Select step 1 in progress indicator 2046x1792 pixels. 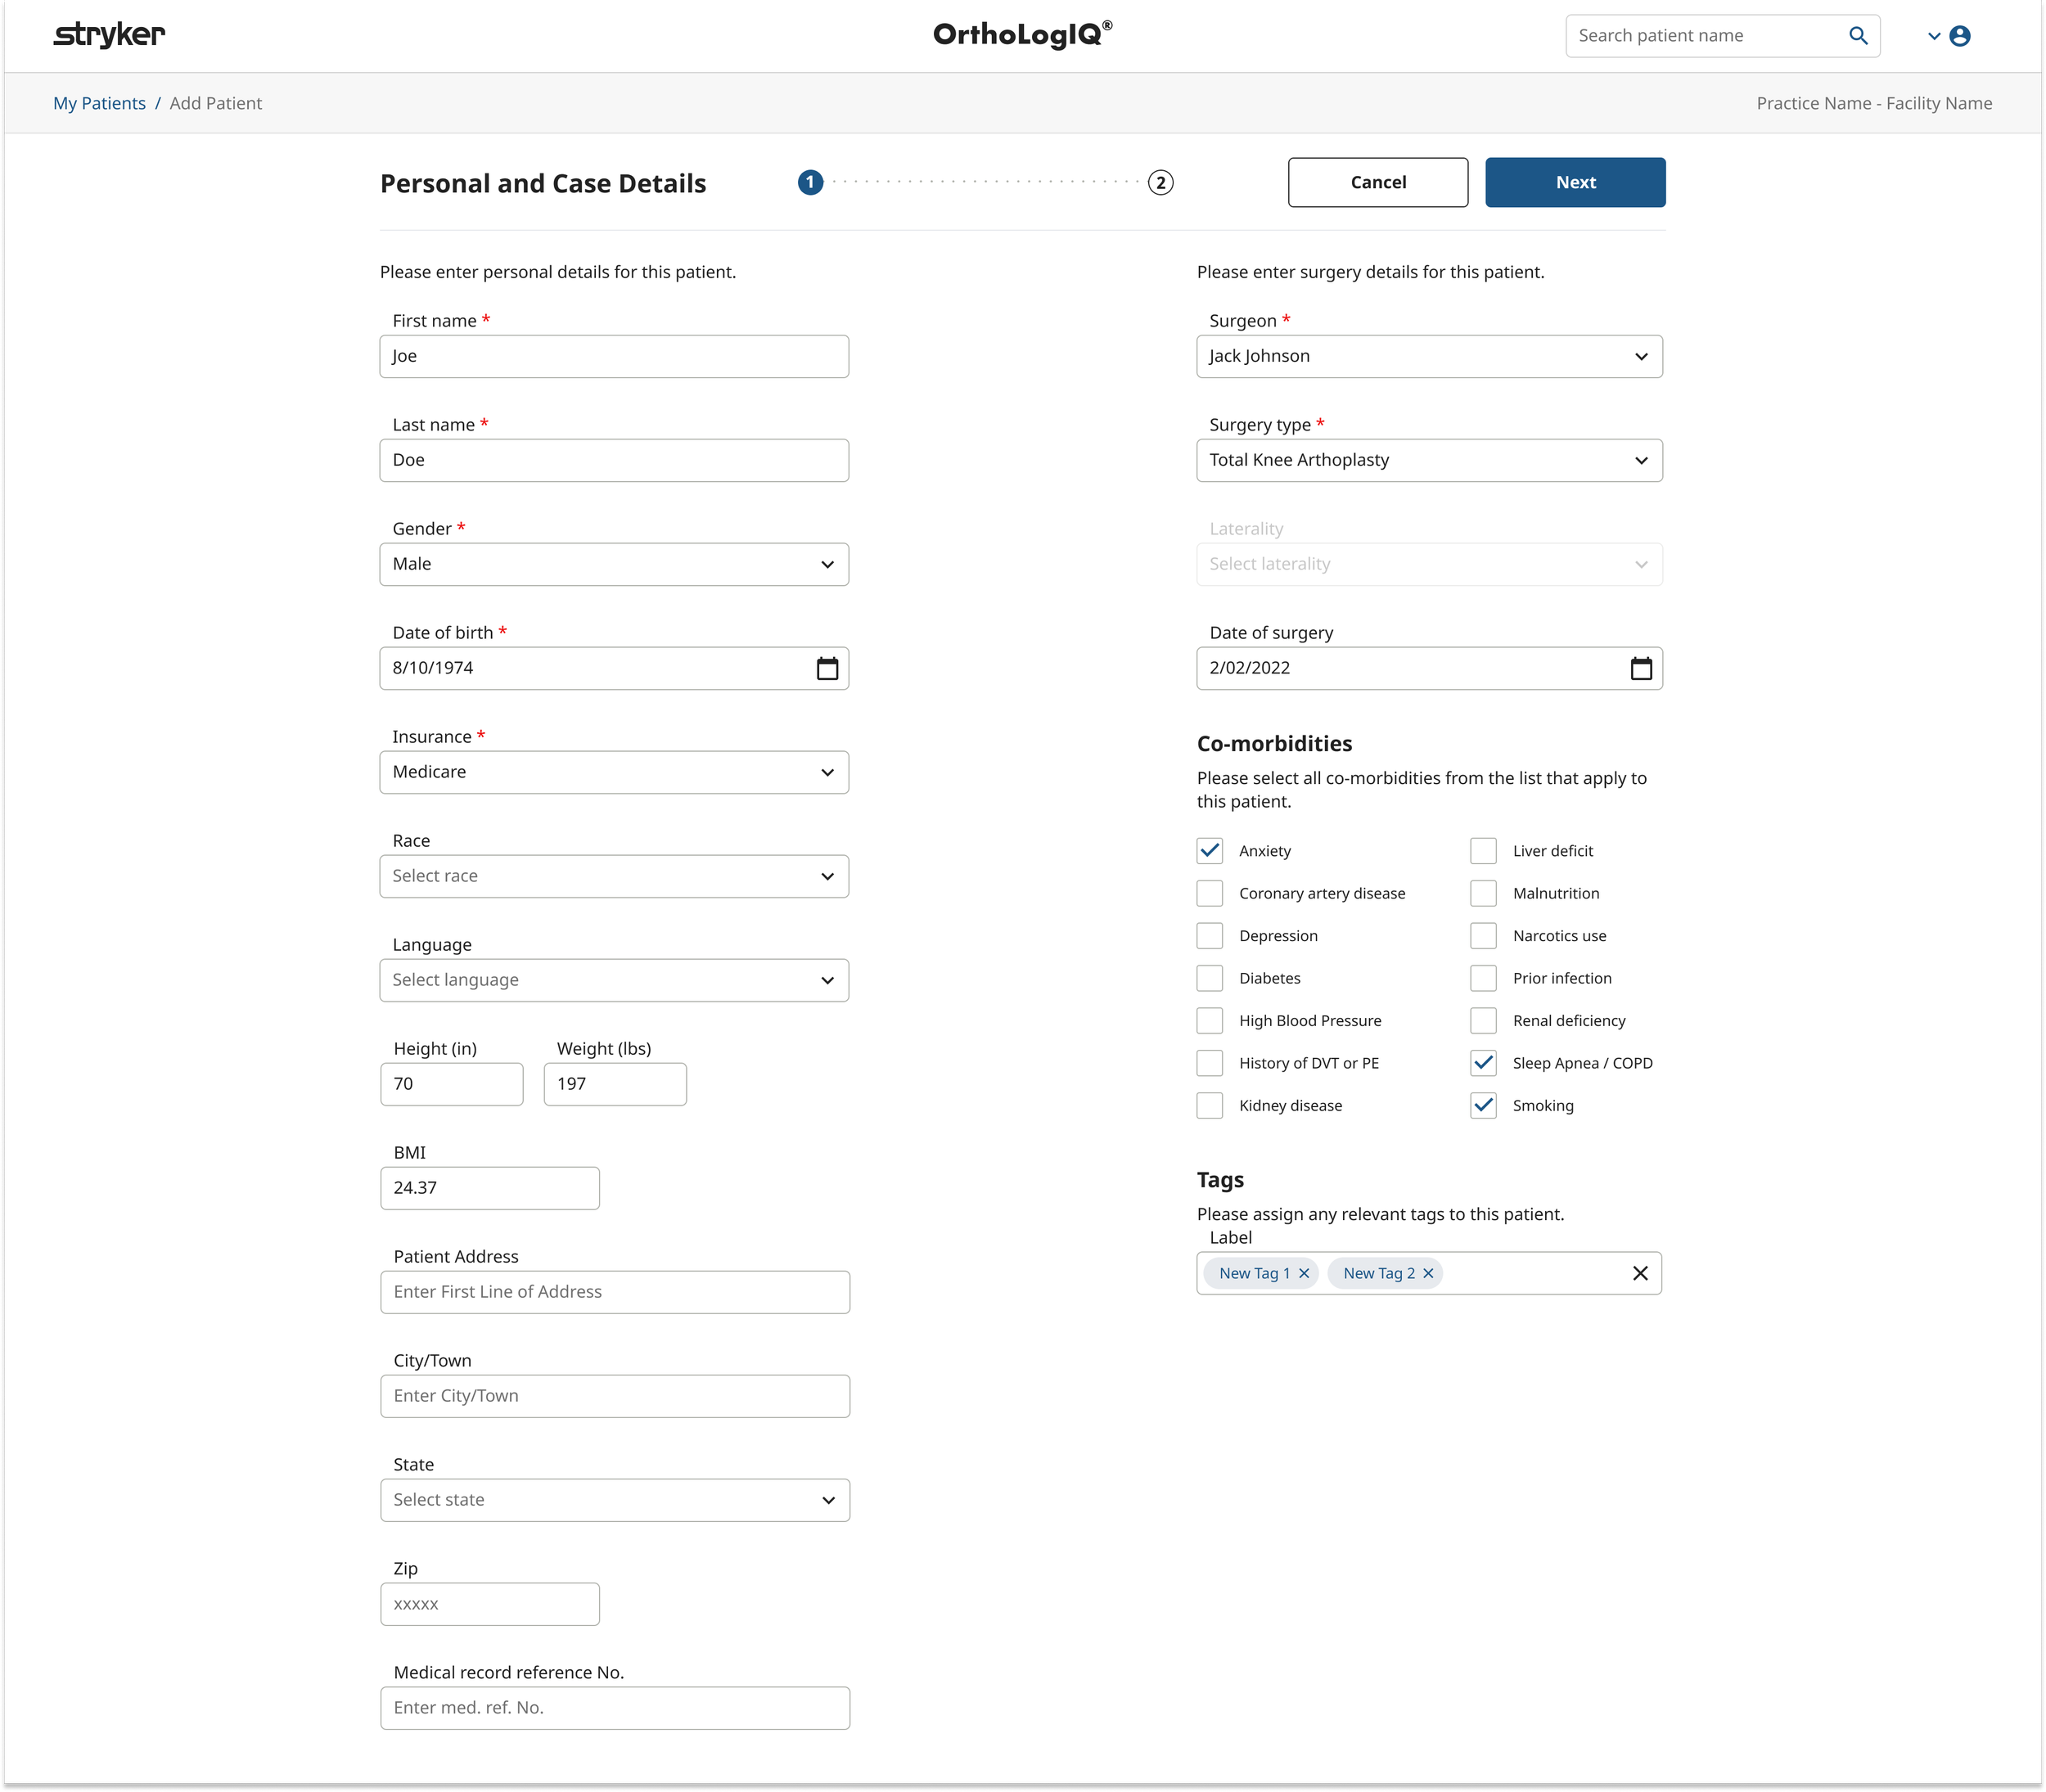[809, 183]
